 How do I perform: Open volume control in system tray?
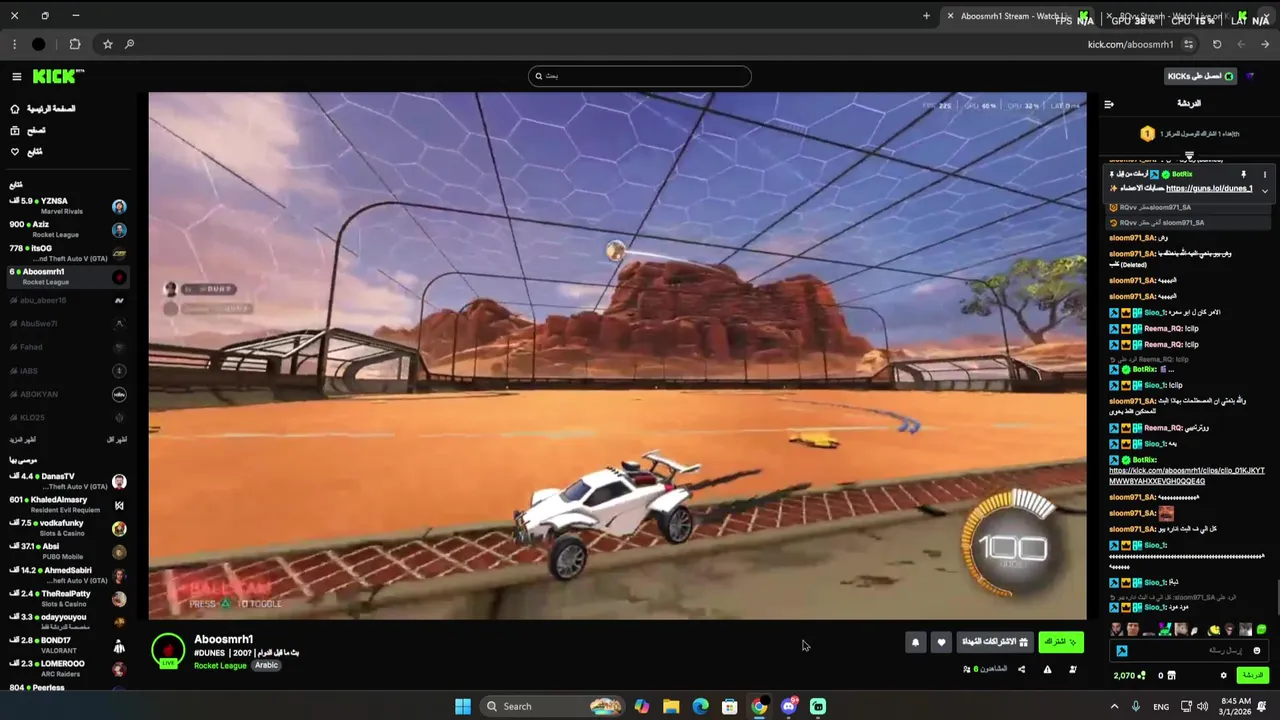pos(1204,706)
